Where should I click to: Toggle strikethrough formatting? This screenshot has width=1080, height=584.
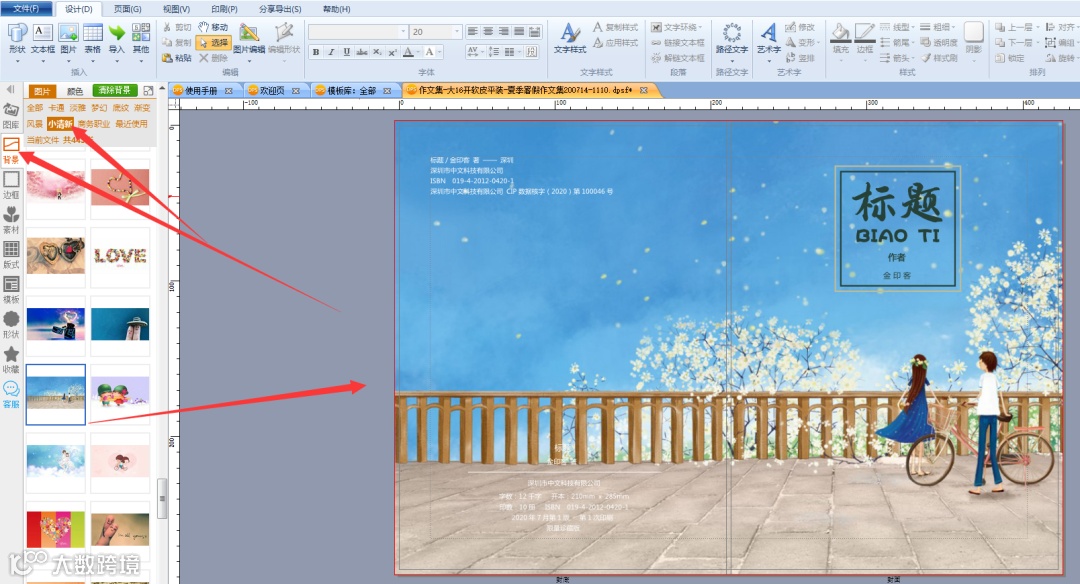(362, 52)
